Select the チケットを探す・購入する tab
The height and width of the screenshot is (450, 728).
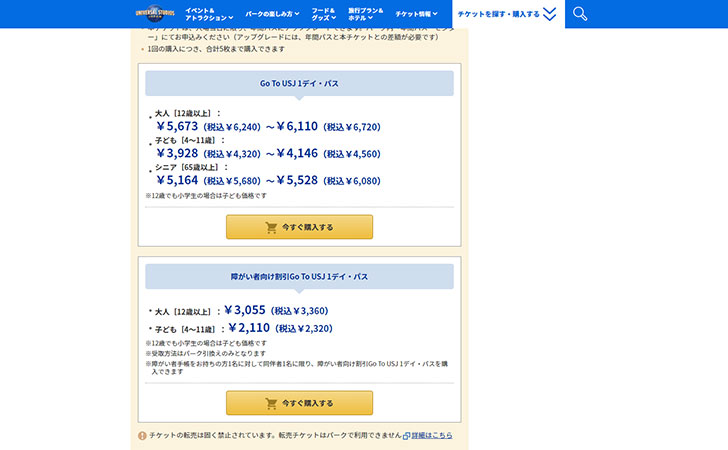tap(508, 14)
